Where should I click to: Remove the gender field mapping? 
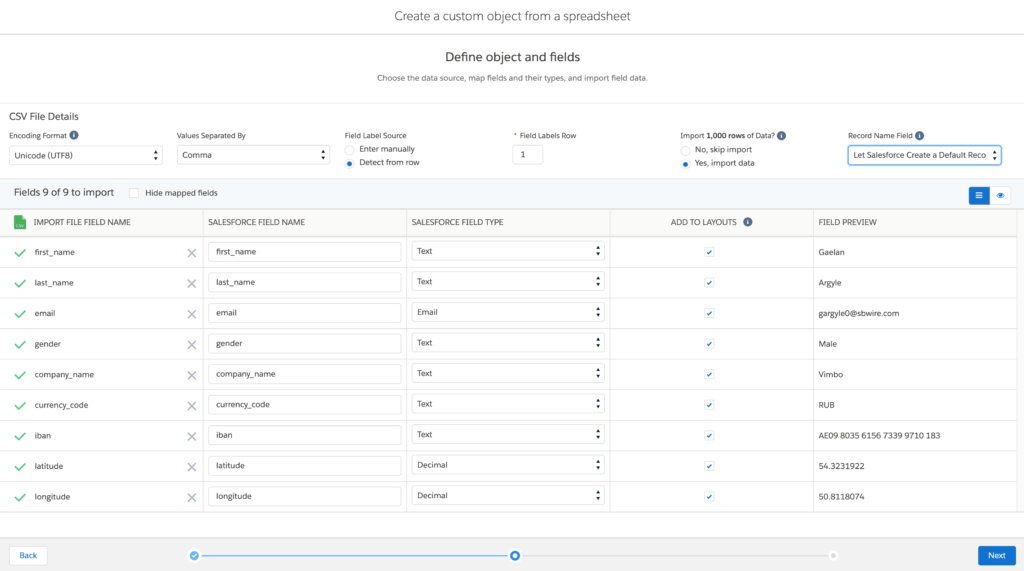coord(191,345)
